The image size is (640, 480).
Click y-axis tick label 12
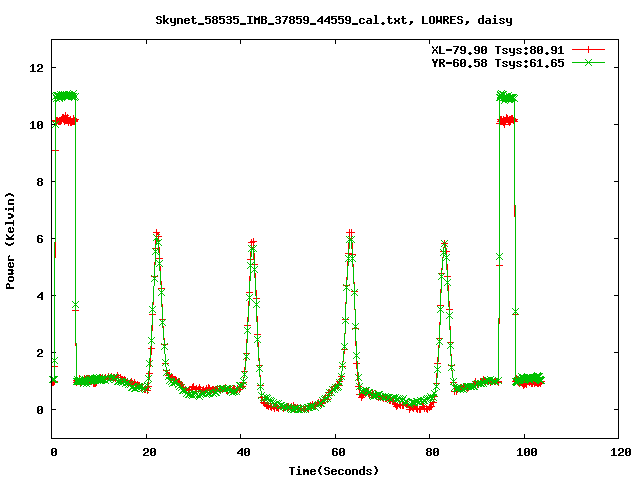pos(37,68)
